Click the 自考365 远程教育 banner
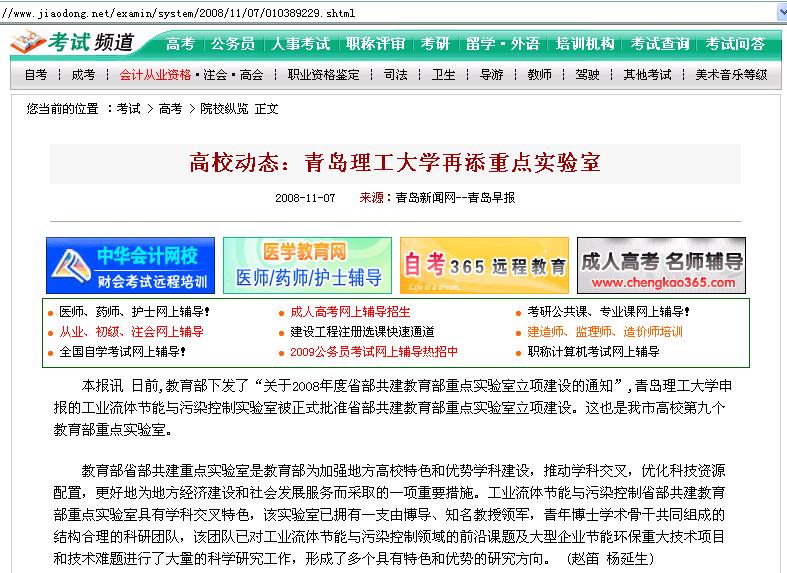787x573 pixels. 484,265
